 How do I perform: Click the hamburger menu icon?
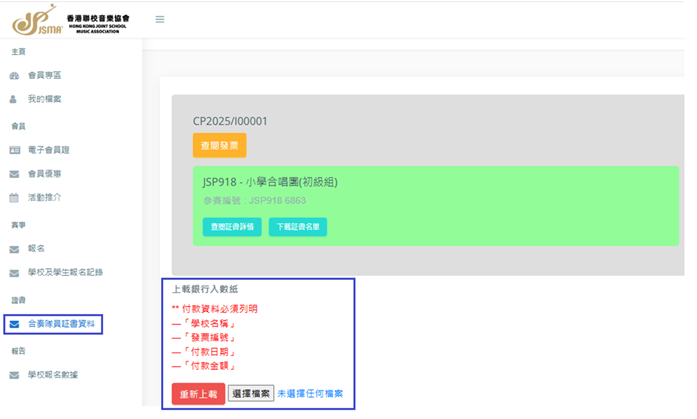(x=160, y=19)
